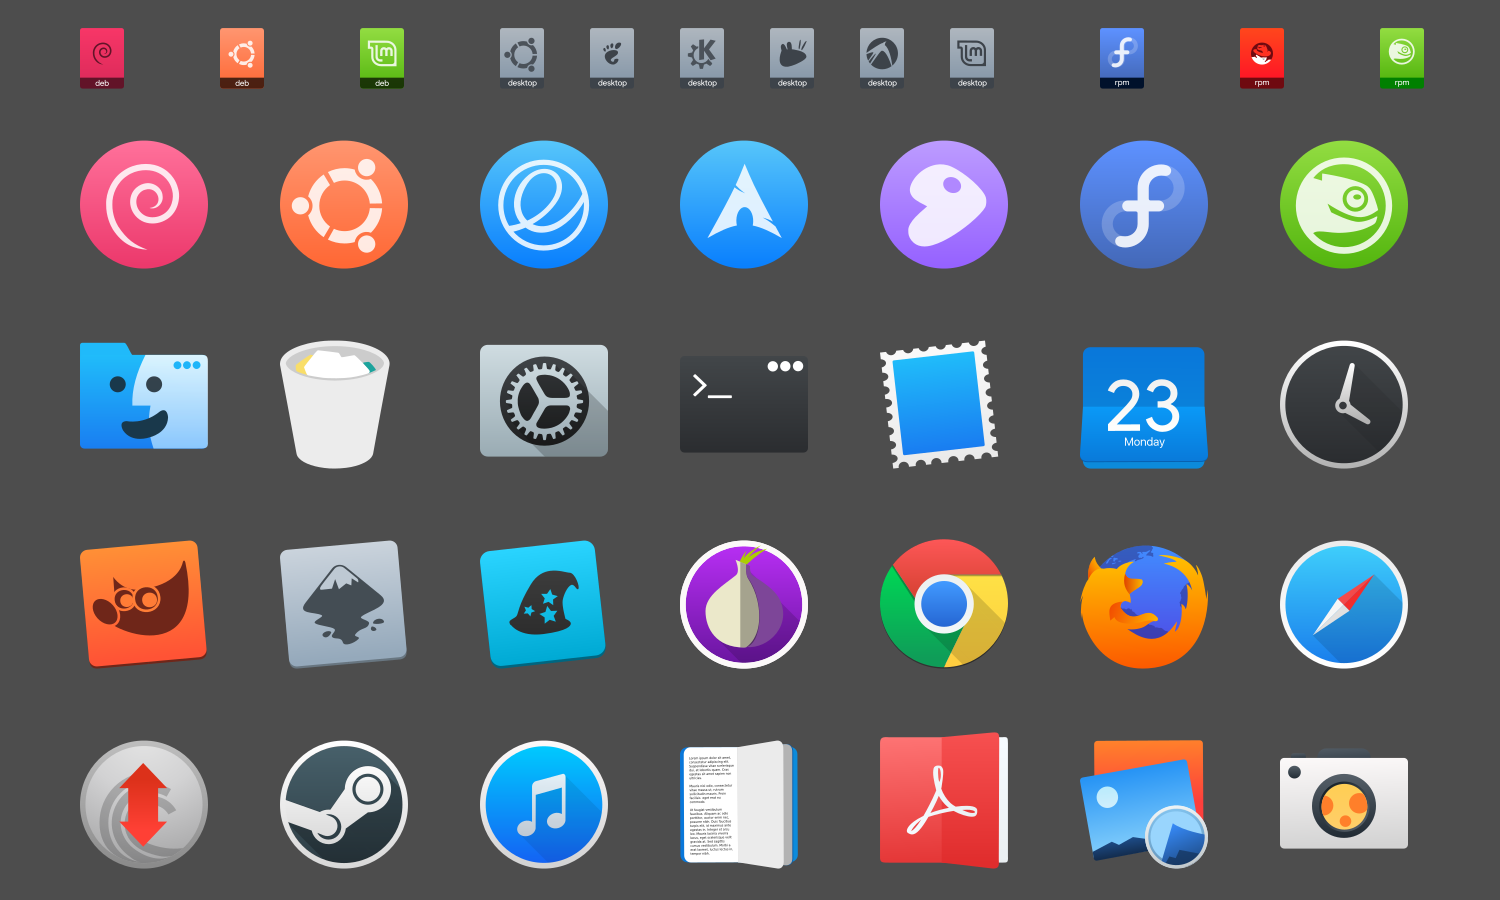Open the GIMP application icon

point(144,603)
